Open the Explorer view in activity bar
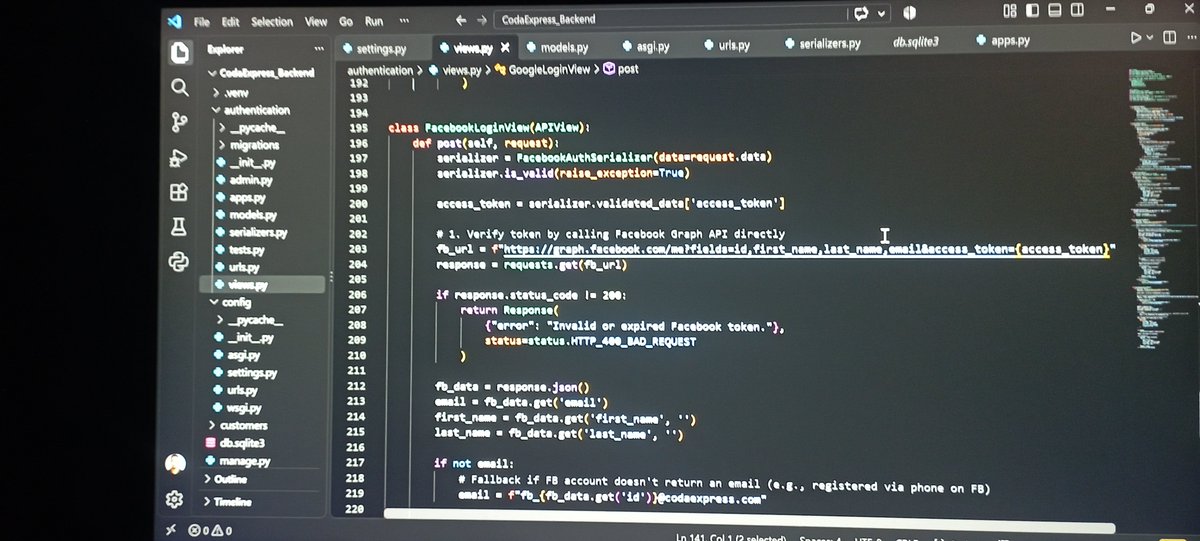Image resolution: width=1200 pixels, height=541 pixels. [179, 51]
